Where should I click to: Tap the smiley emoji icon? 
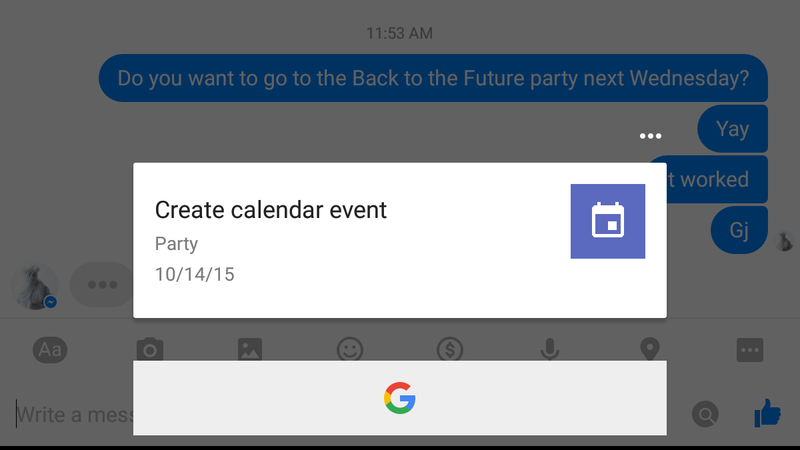point(350,350)
